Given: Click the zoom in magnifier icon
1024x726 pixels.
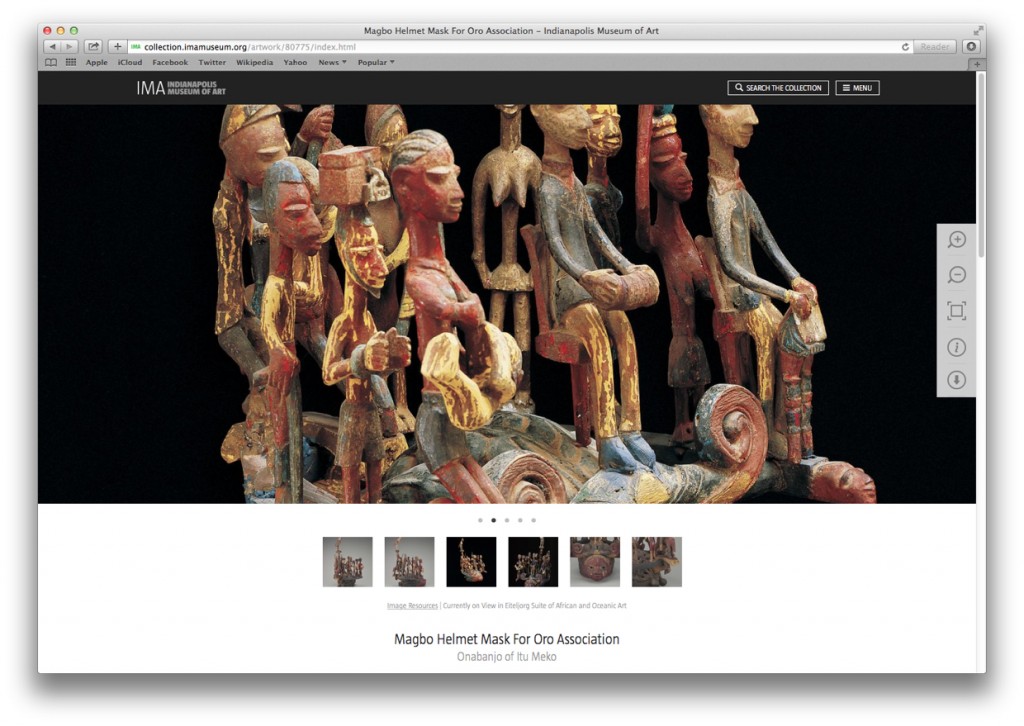Looking at the screenshot, I should point(957,240).
